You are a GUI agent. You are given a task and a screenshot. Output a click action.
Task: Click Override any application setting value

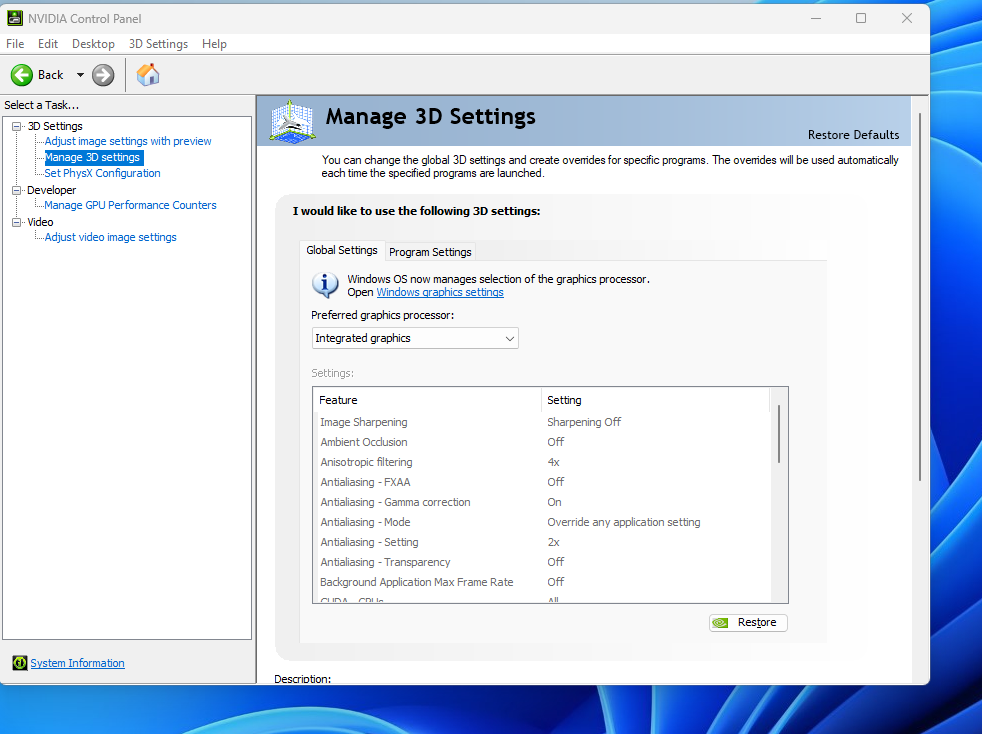click(624, 522)
